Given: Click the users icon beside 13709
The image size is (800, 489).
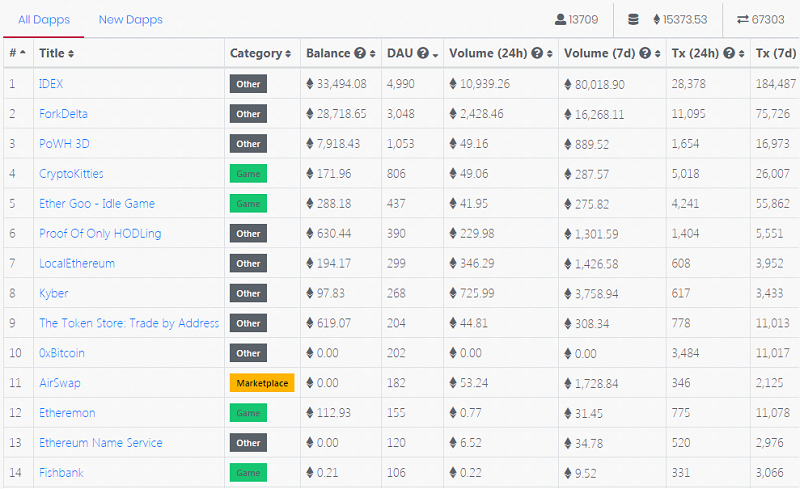Looking at the screenshot, I should click(x=560, y=19).
